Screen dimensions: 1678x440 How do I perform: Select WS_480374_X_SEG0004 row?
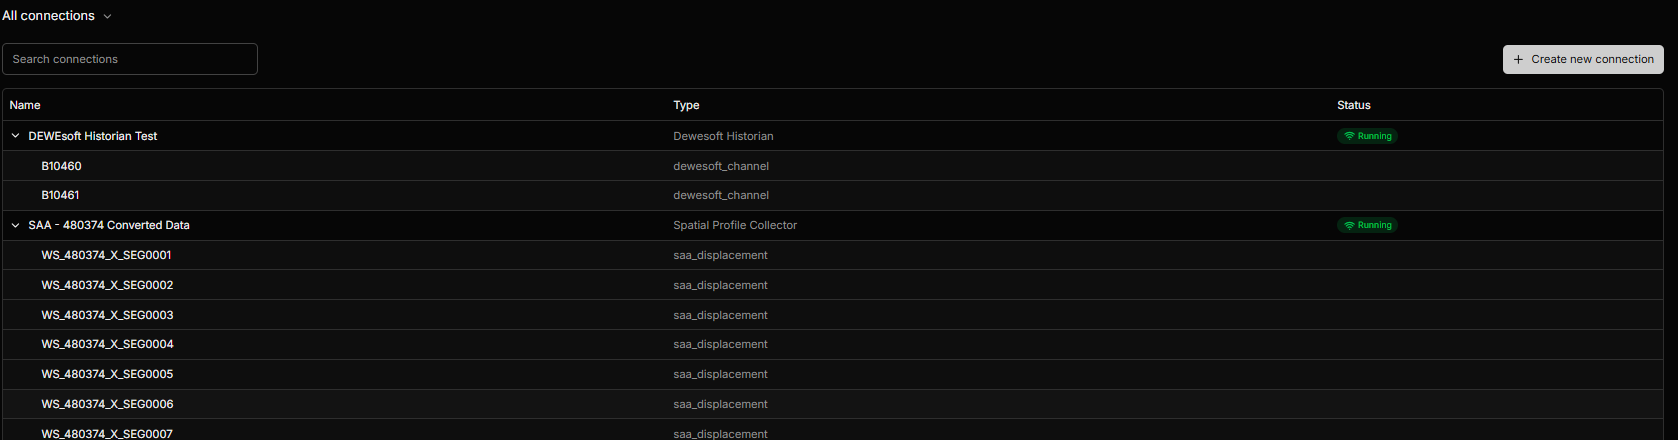(832, 344)
